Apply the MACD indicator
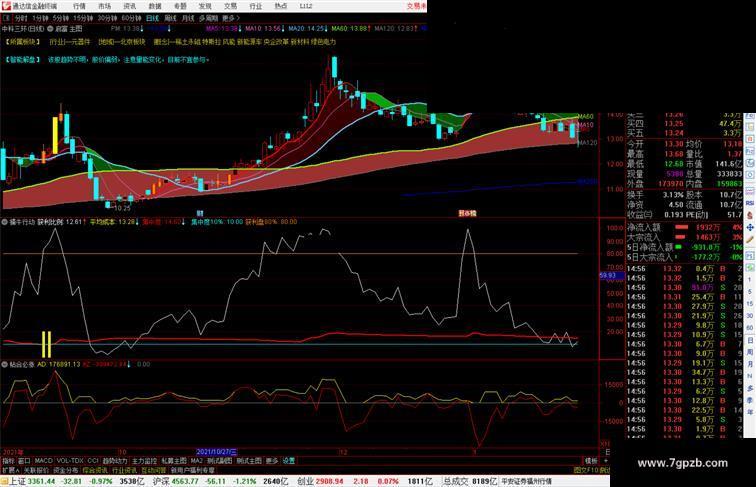Image resolution: width=756 pixels, height=487 pixels. pyautogui.click(x=43, y=461)
